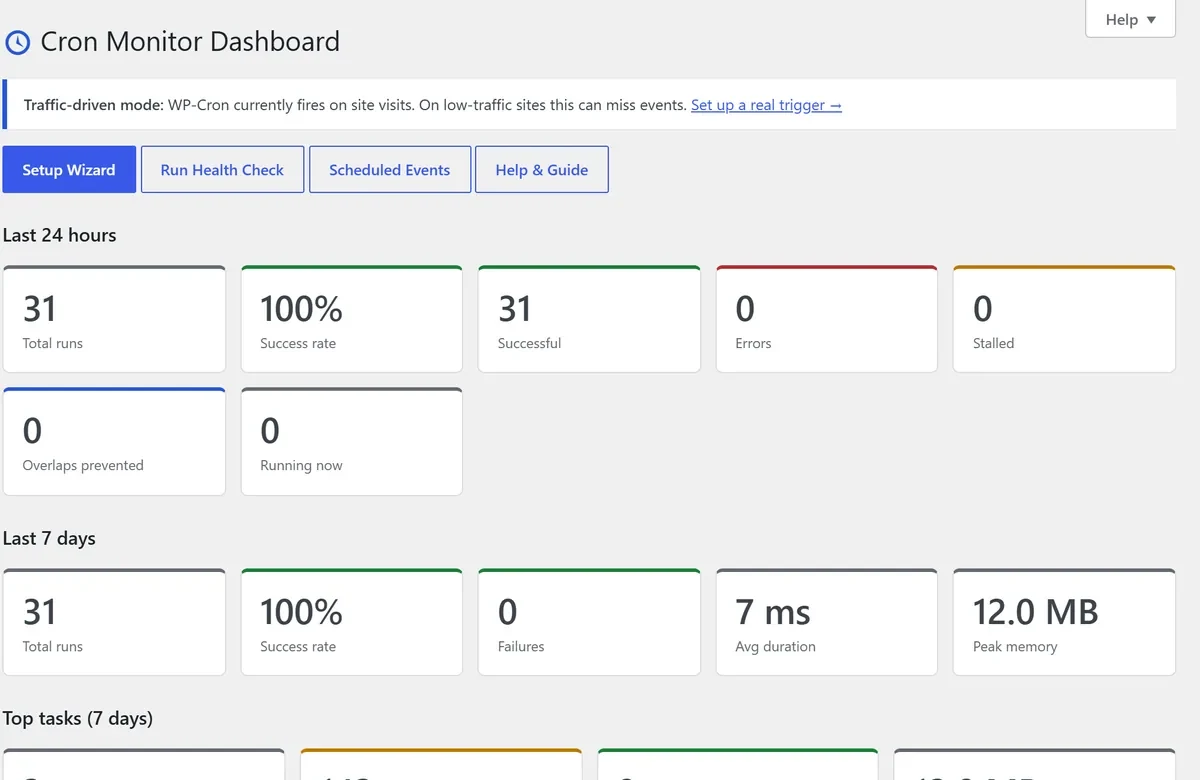Click the Stalled card
The width and height of the screenshot is (1200, 780).
(1064, 319)
